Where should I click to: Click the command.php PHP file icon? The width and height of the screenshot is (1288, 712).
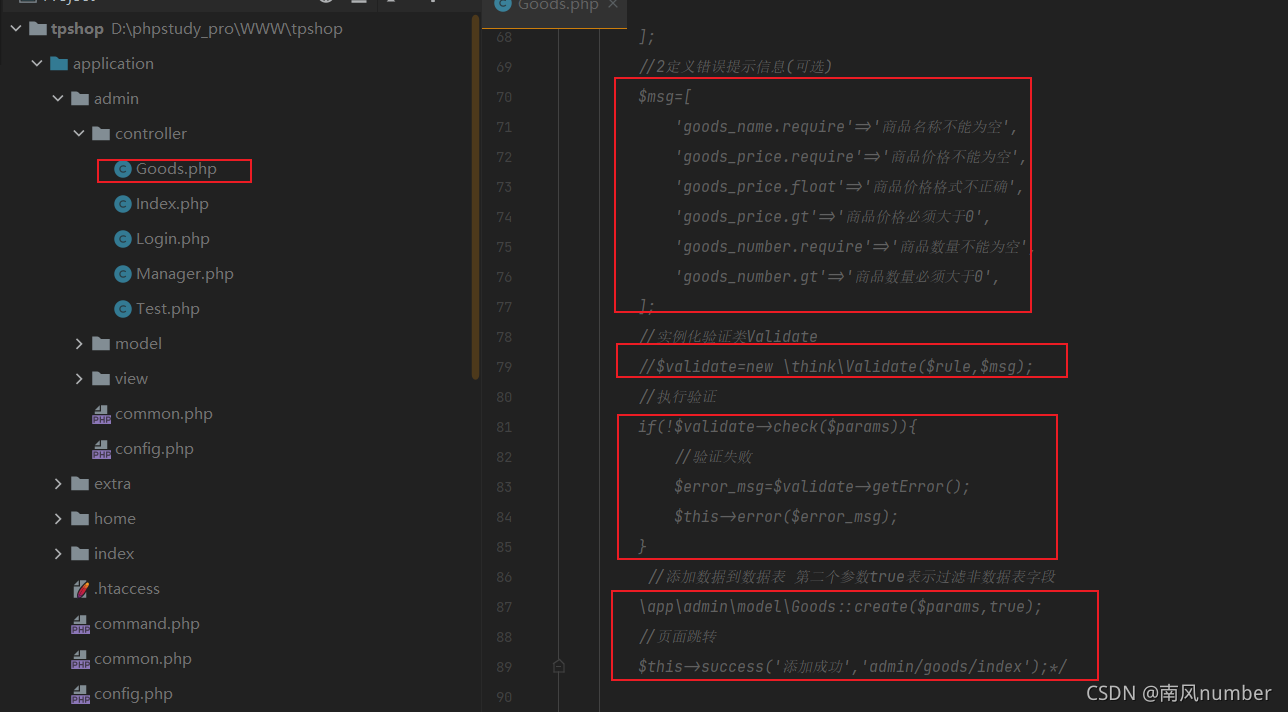(x=81, y=625)
